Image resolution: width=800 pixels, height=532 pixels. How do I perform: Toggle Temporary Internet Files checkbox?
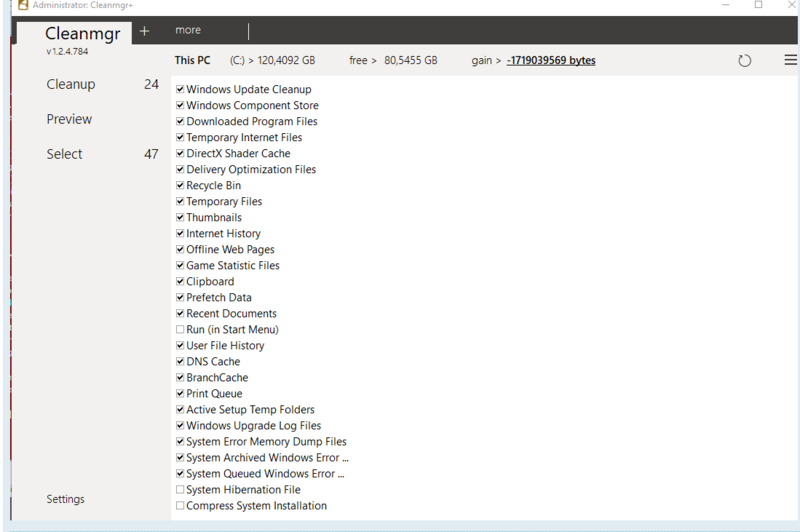[180, 137]
